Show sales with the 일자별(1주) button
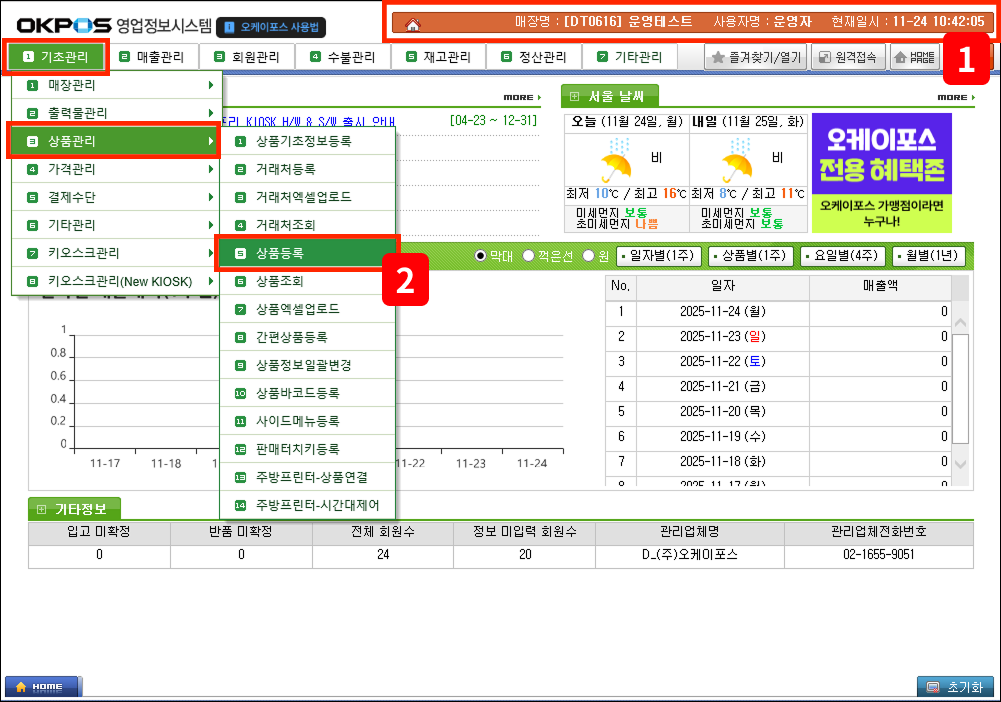This screenshot has width=1001, height=702. coord(657,256)
